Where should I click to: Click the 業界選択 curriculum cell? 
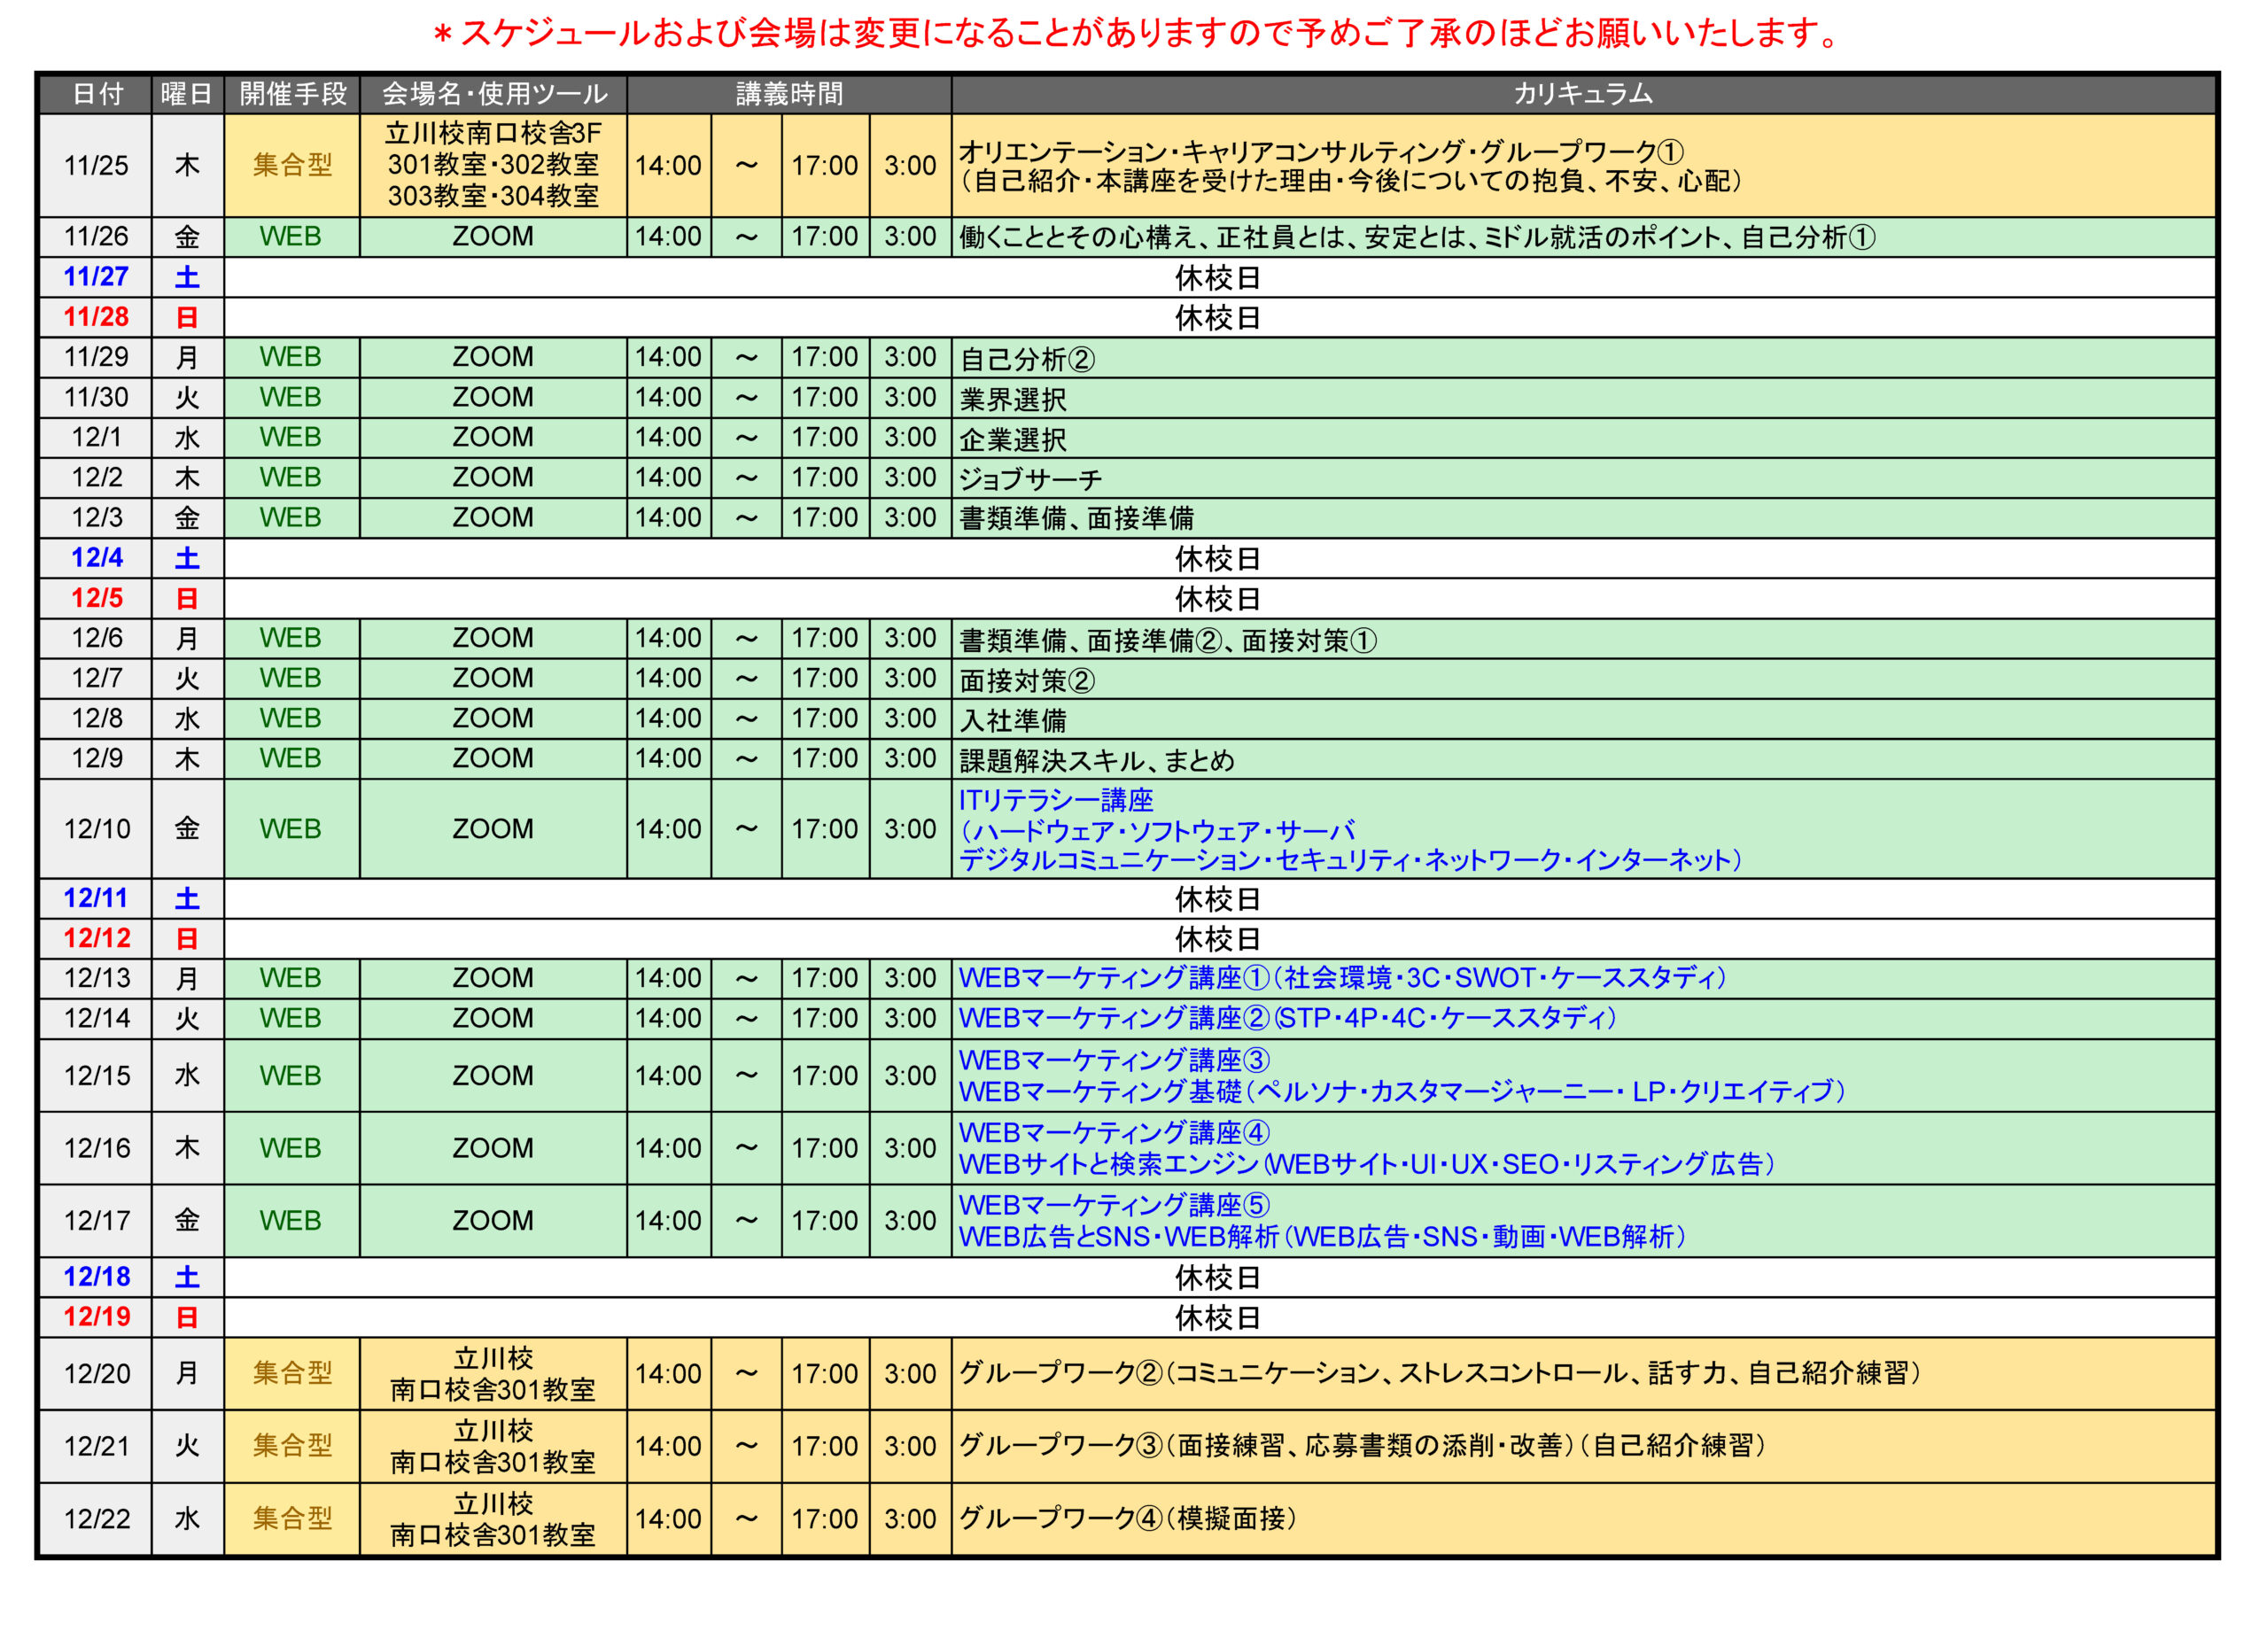(1583, 398)
